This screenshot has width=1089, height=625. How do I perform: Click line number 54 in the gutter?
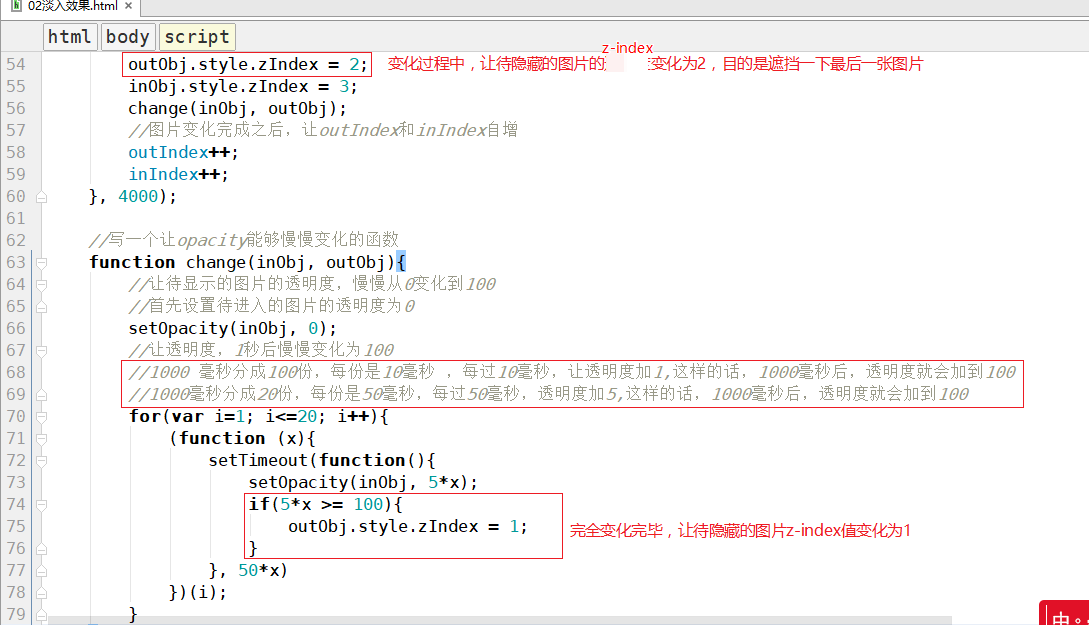tap(16, 65)
